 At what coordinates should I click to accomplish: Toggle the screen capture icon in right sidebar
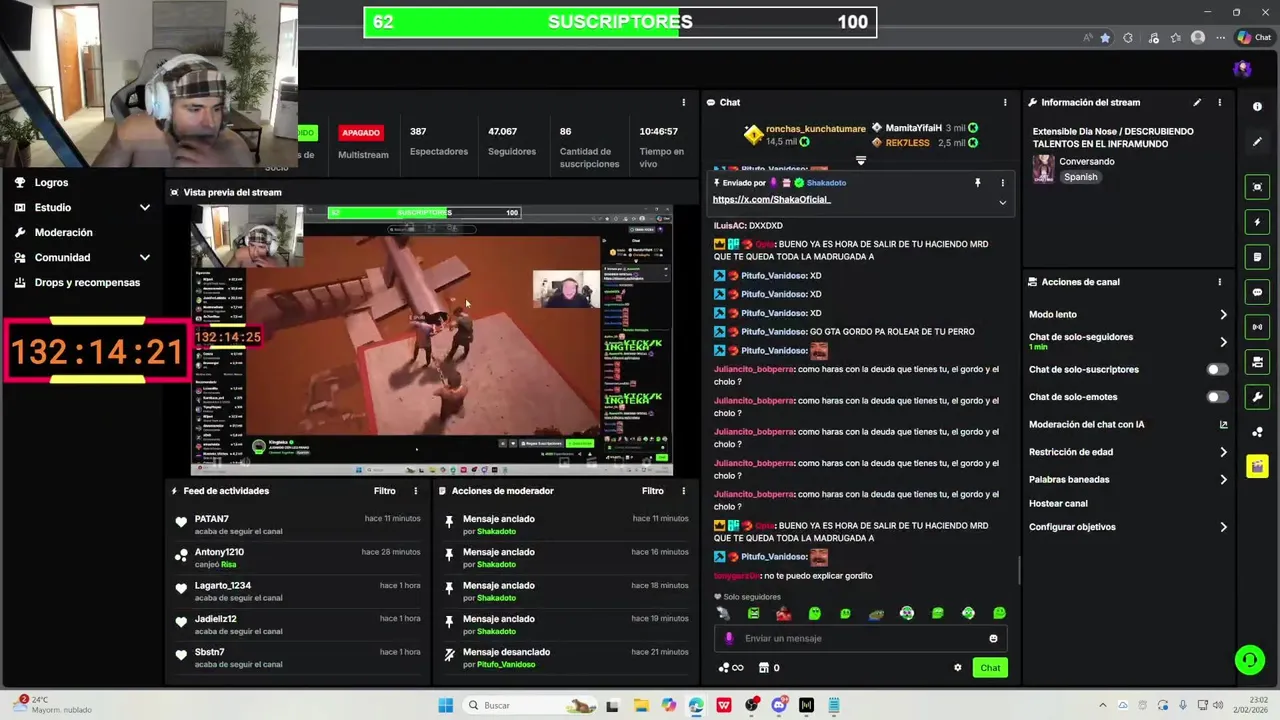pyautogui.click(x=1257, y=187)
